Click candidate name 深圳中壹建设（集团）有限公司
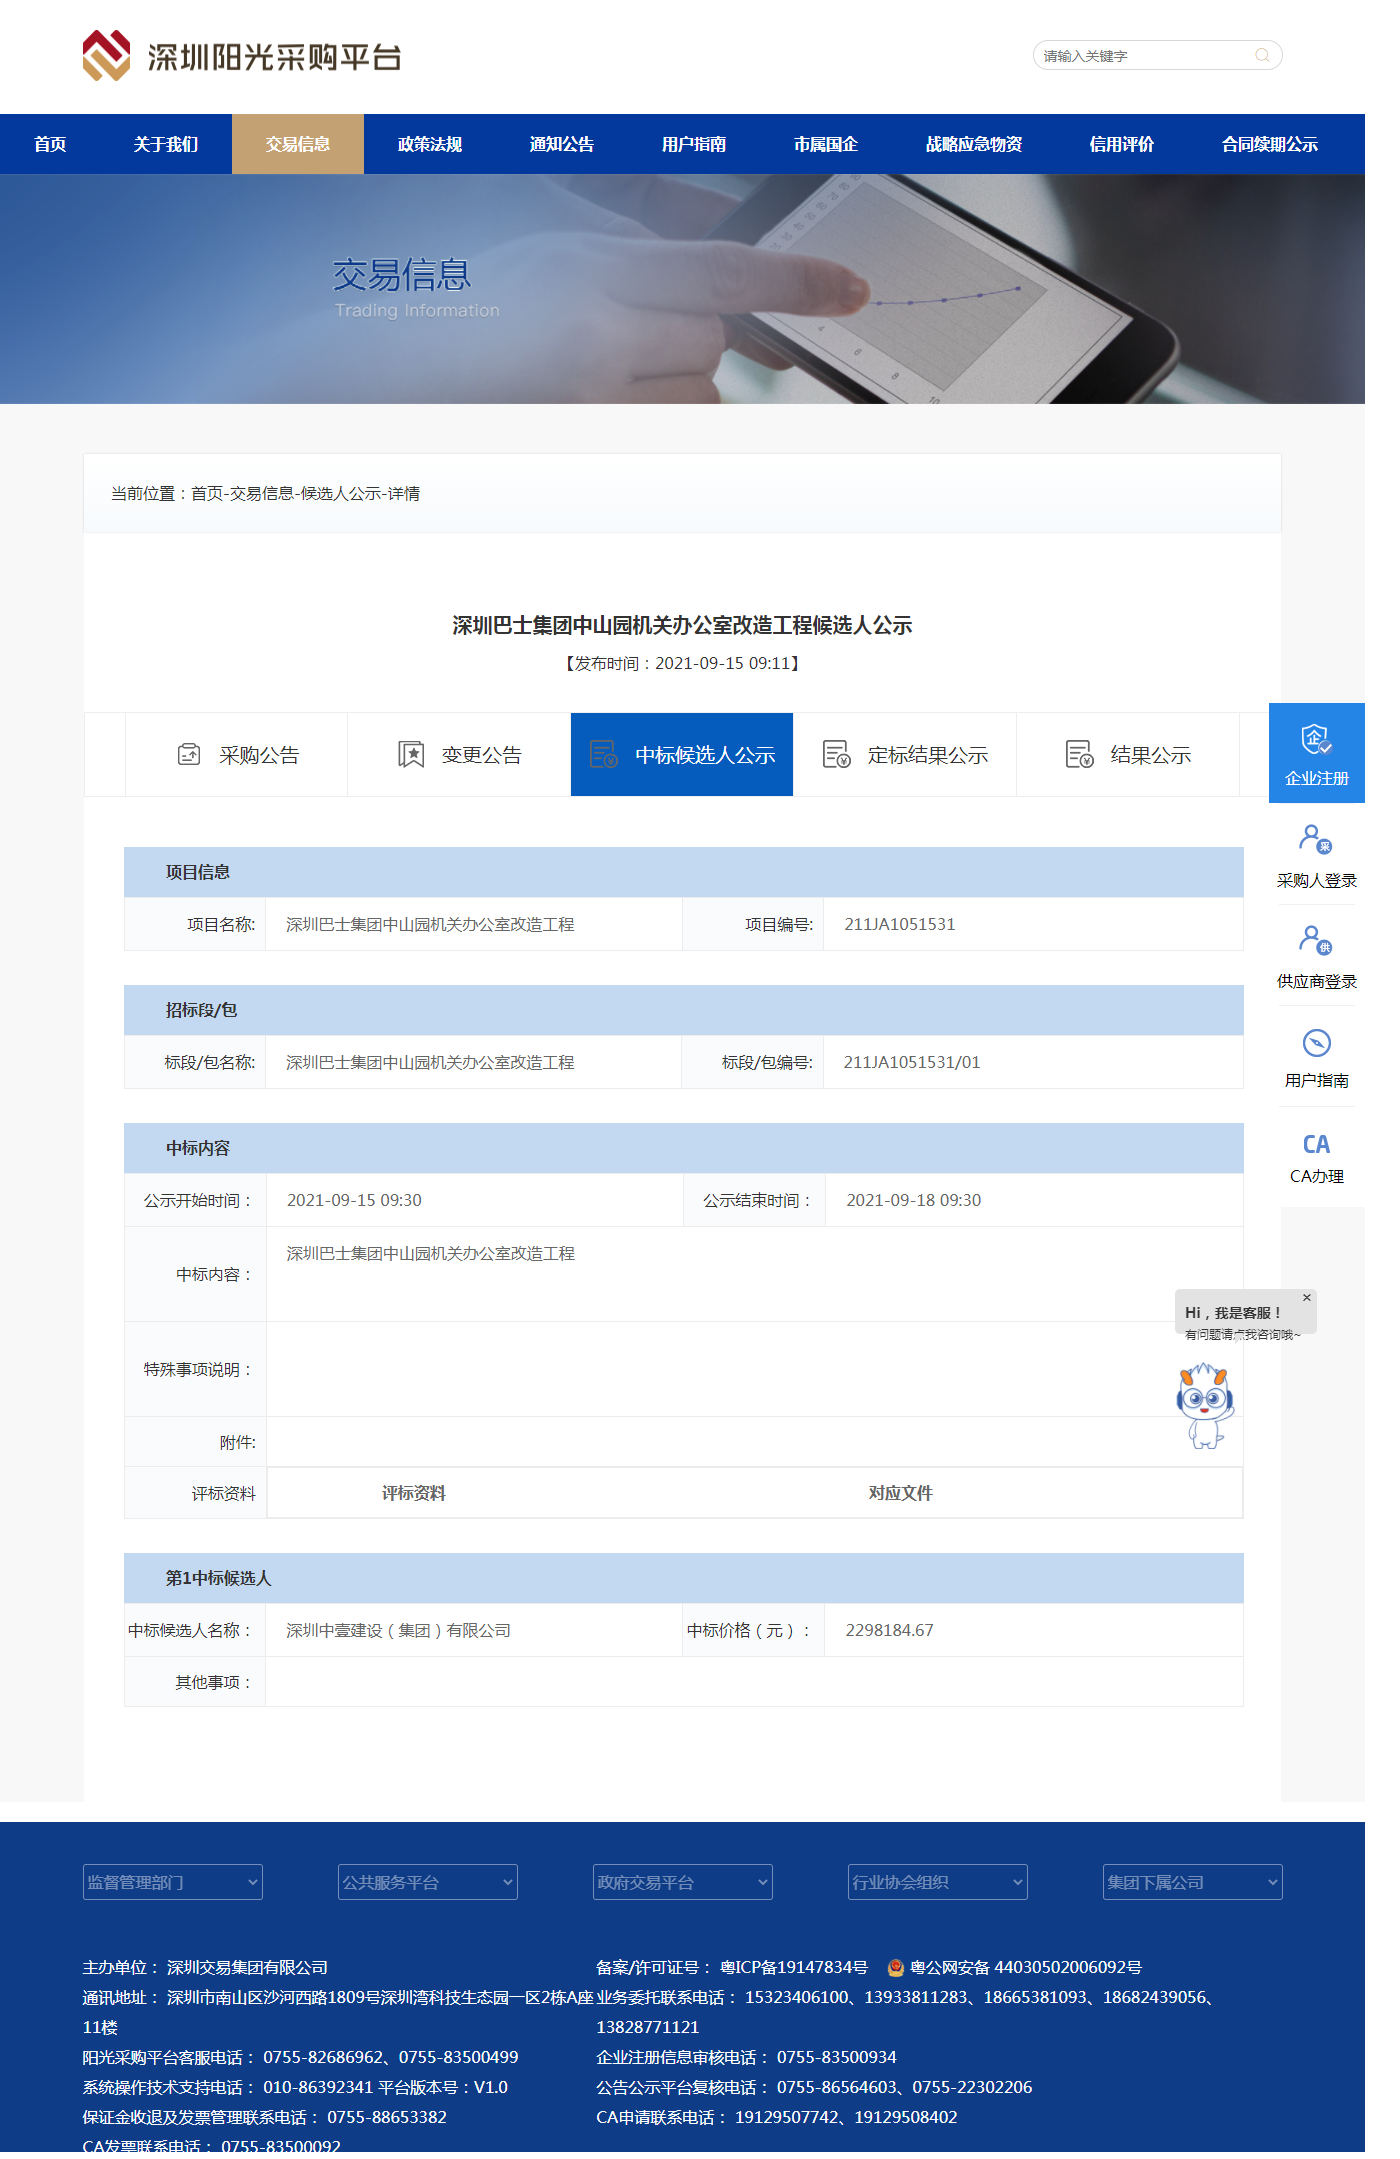The image size is (1400, 2159). (x=398, y=1630)
